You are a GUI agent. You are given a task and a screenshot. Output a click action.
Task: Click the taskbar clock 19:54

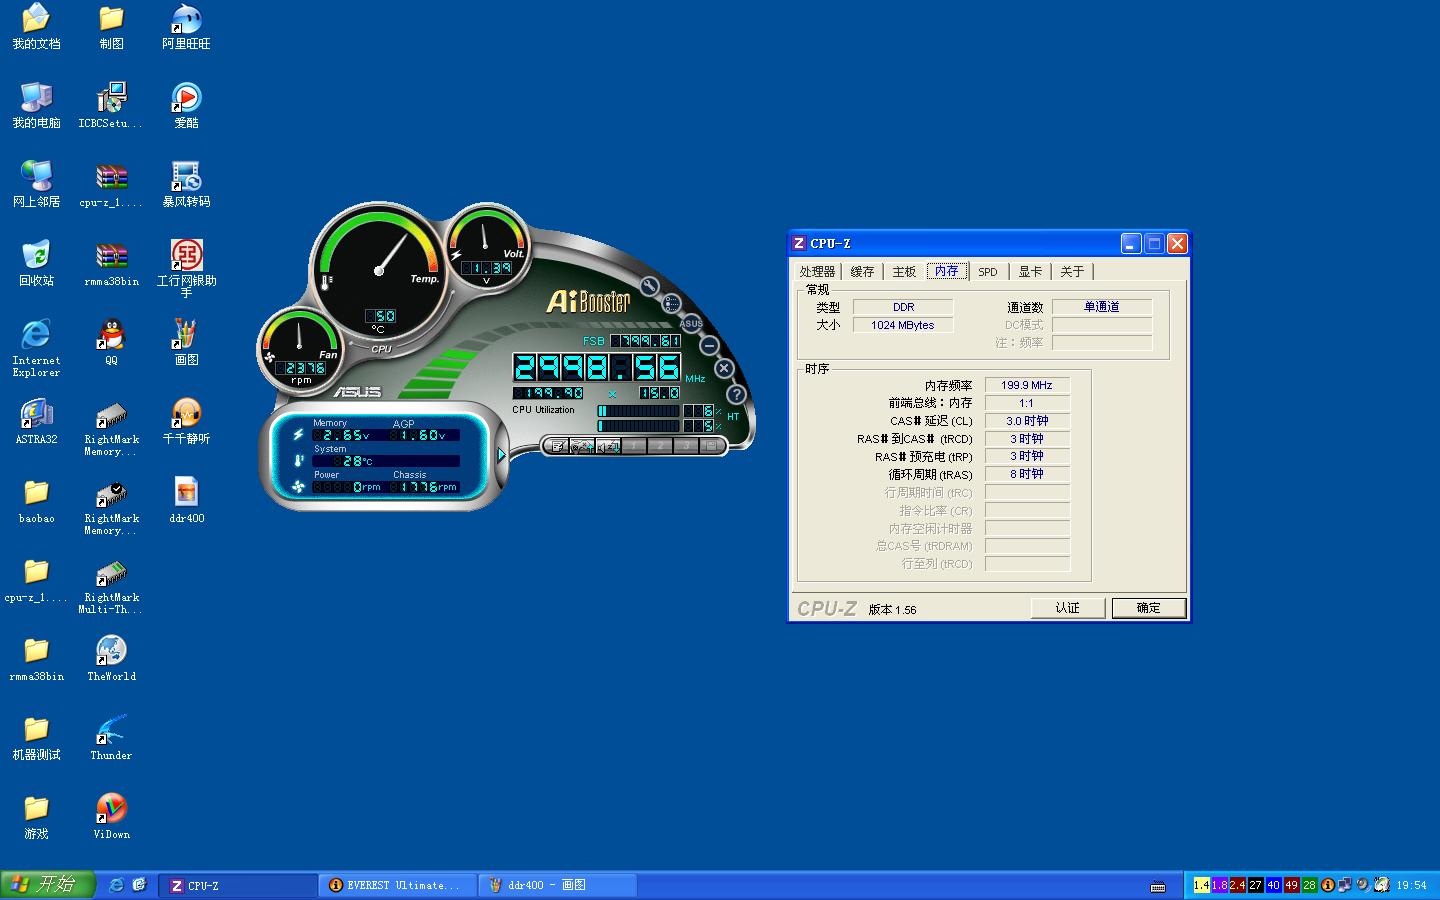[1411, 885]
